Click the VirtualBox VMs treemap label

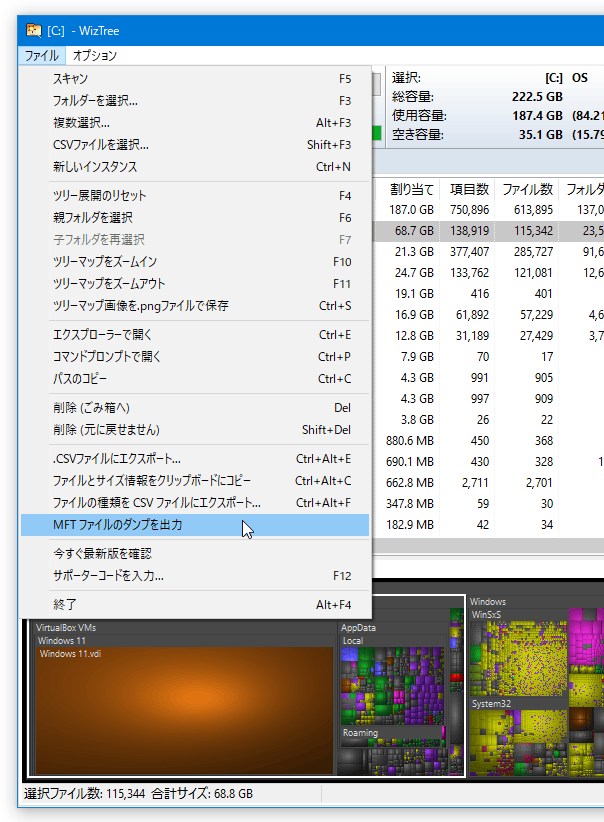pyautogui.click(x=66, y=628)
